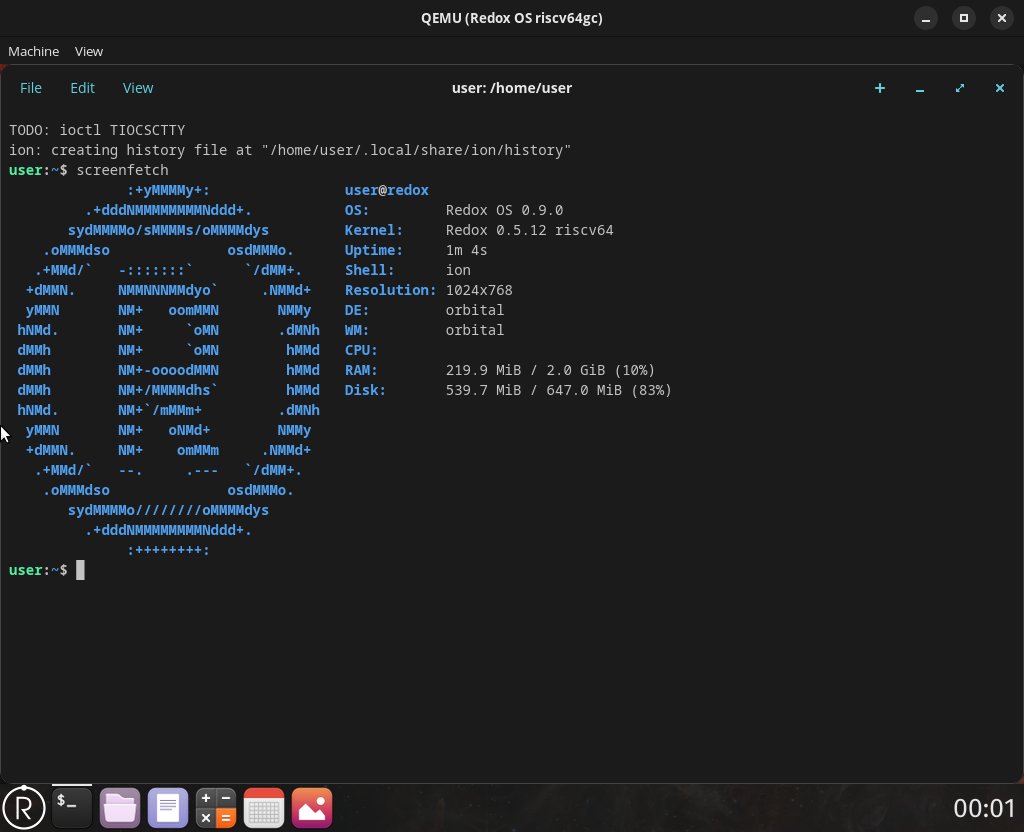Launch Terminal from the taskbar
The width and height of the screenshot is (1024, 832).
point(72,808)
